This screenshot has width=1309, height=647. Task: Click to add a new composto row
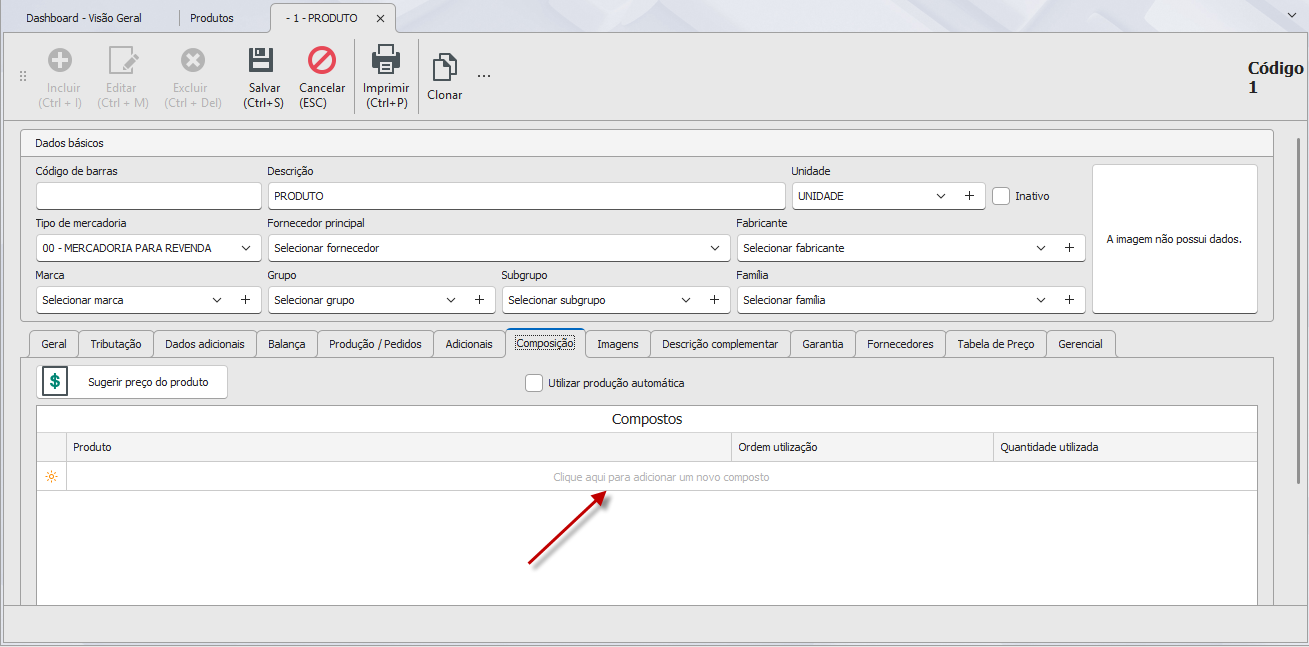pyautogui.click(x=661, y=477)
